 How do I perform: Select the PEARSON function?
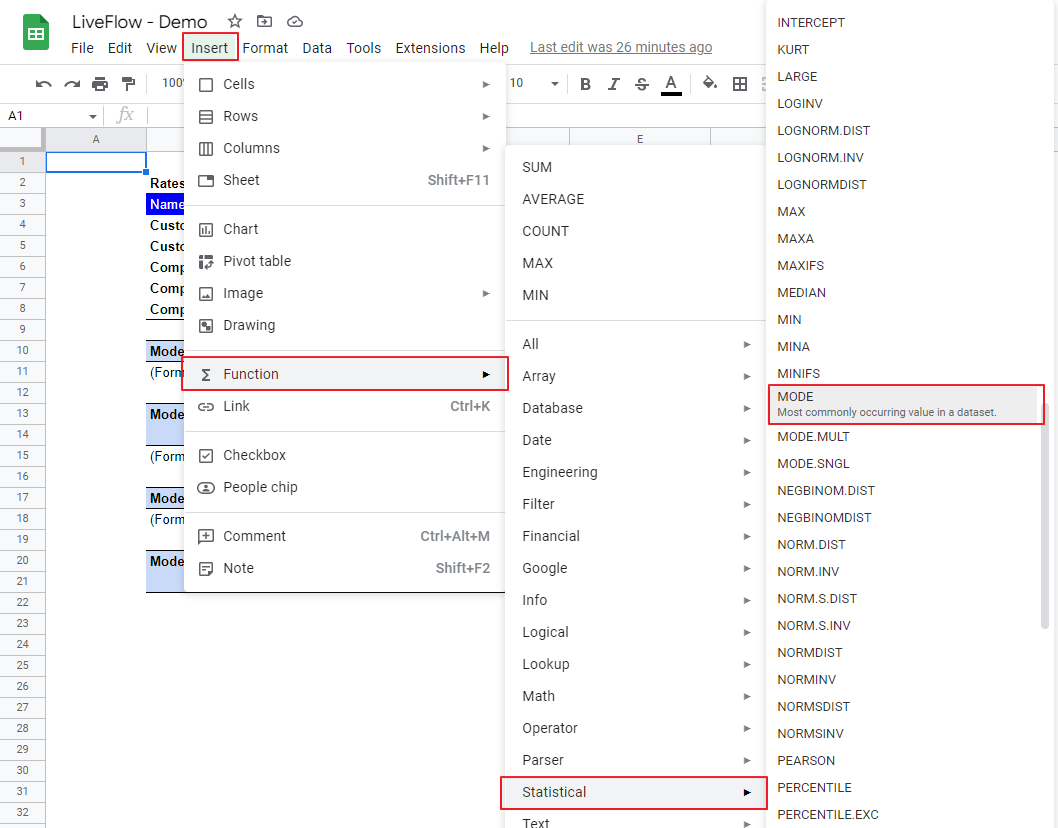click(x=904, y=761)
